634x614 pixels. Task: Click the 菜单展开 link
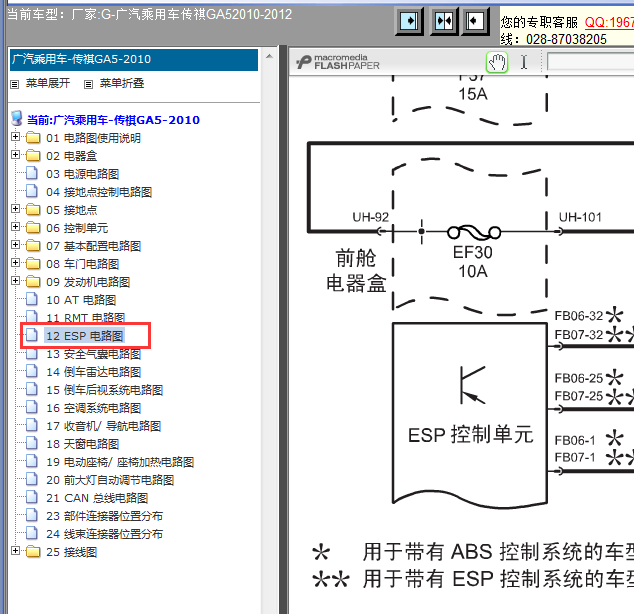tap(48, 84)
